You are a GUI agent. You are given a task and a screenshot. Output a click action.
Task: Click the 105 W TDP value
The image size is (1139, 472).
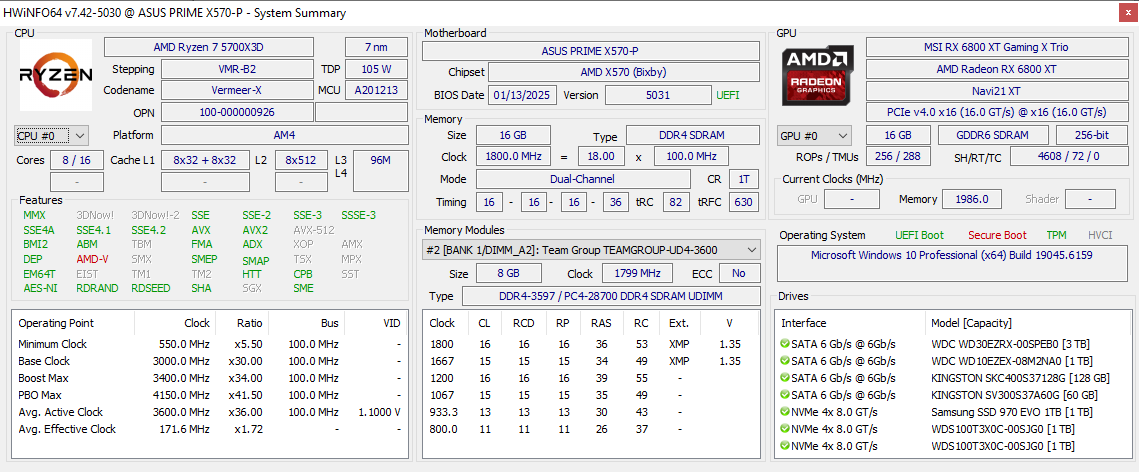376,70
